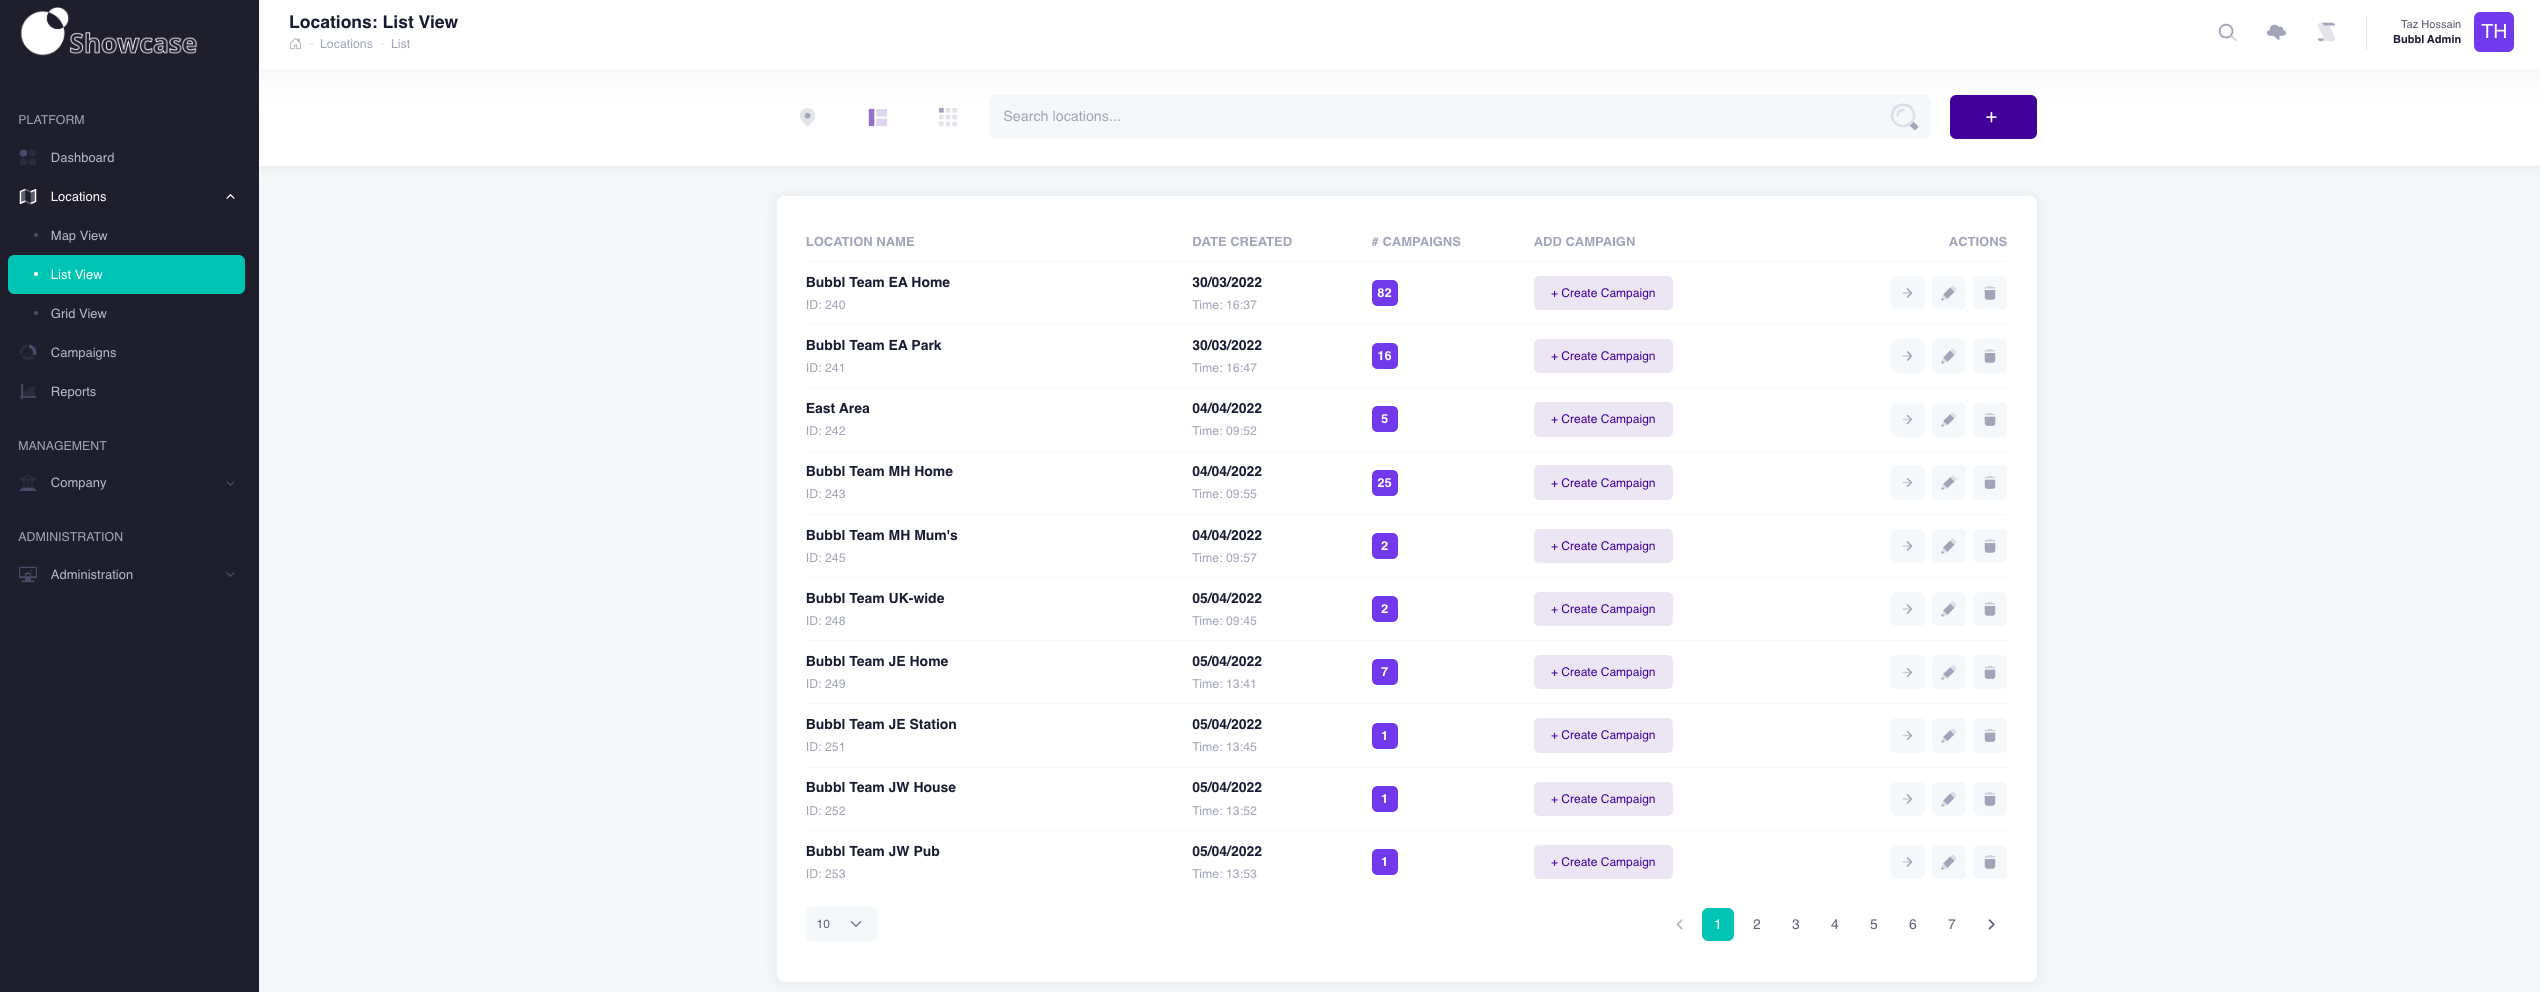Switch to grid layout icon in toolbar
Viewport: 2540px width, 992px height.
pos(948,117)
